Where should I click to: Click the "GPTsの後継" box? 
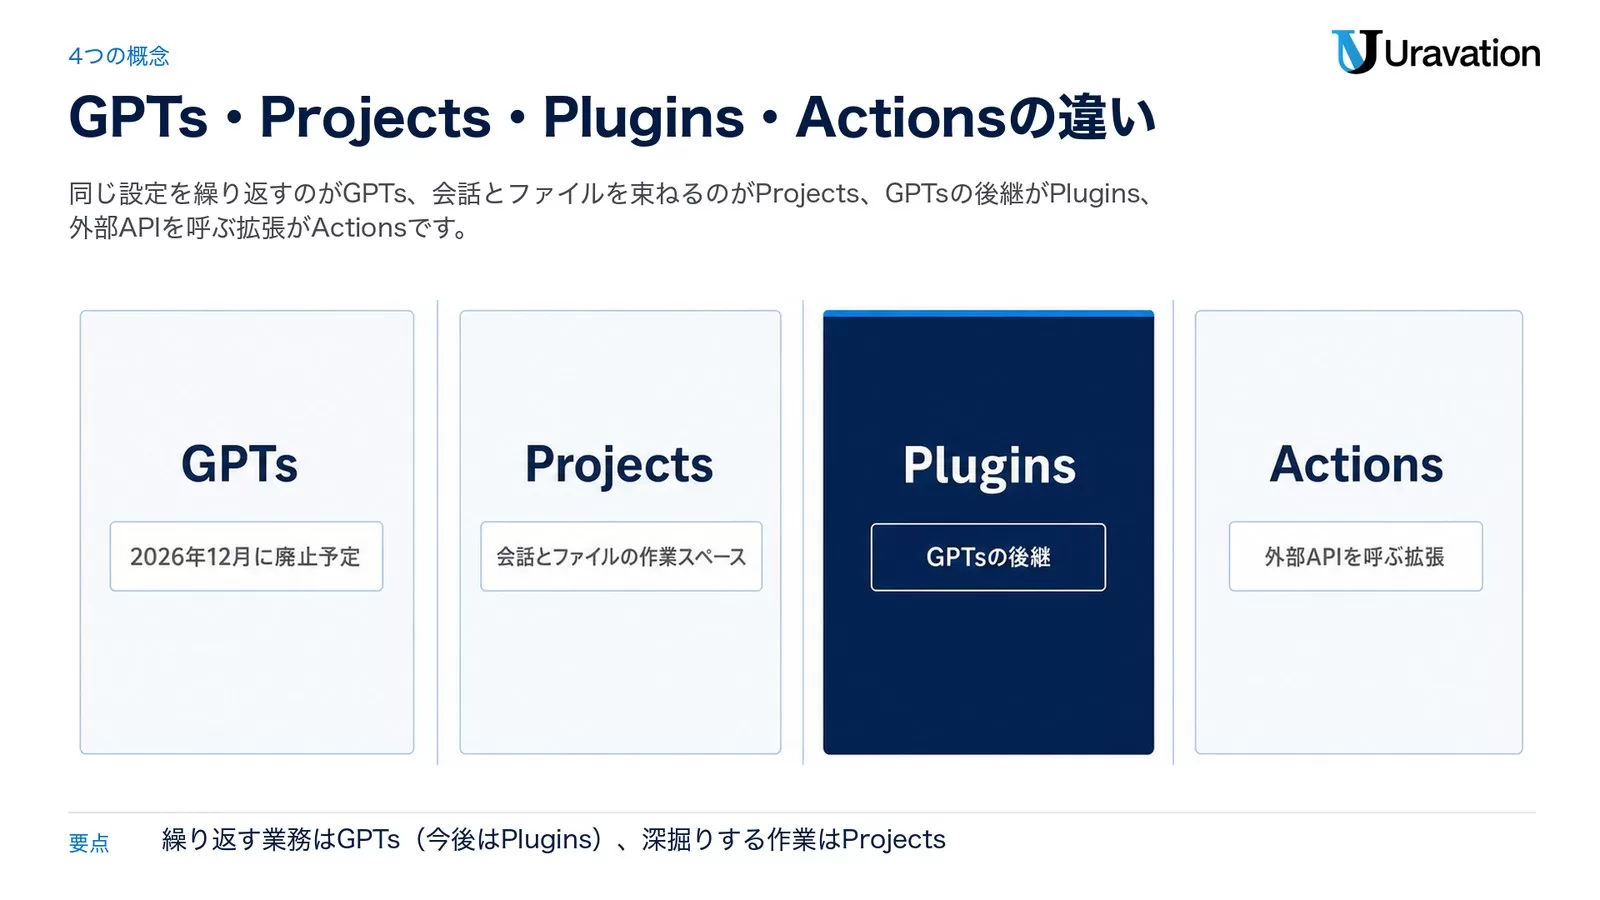pos(988,557)
